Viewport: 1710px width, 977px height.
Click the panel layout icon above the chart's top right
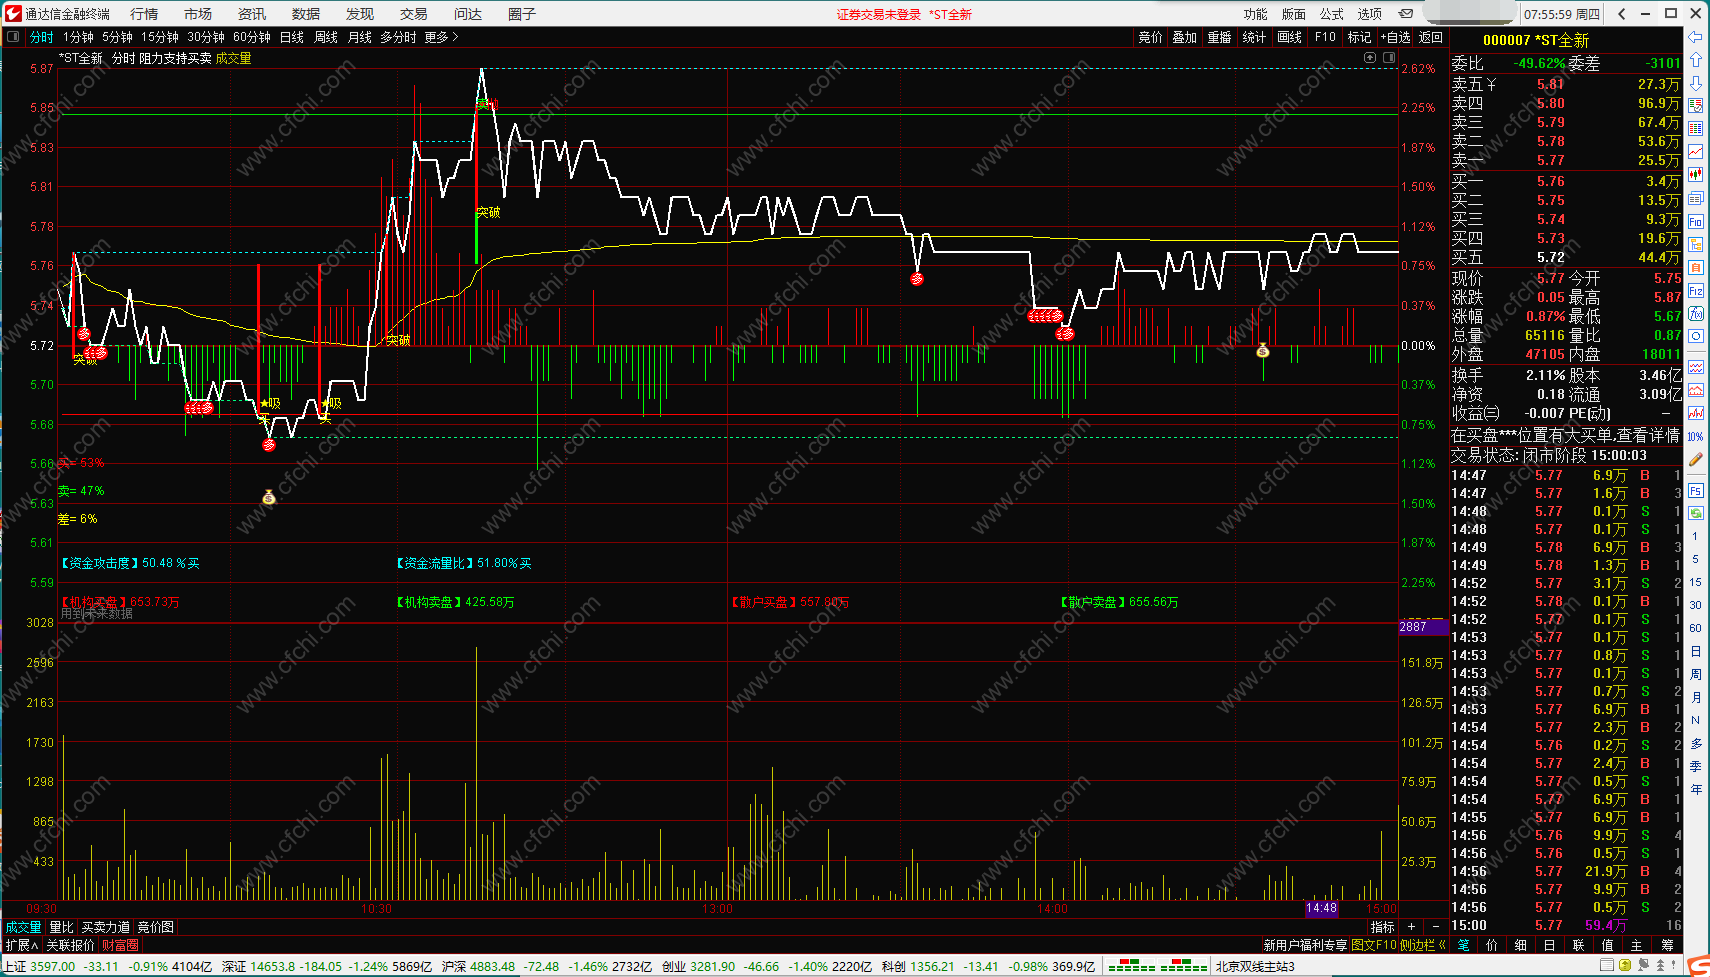pos(1389,58)
